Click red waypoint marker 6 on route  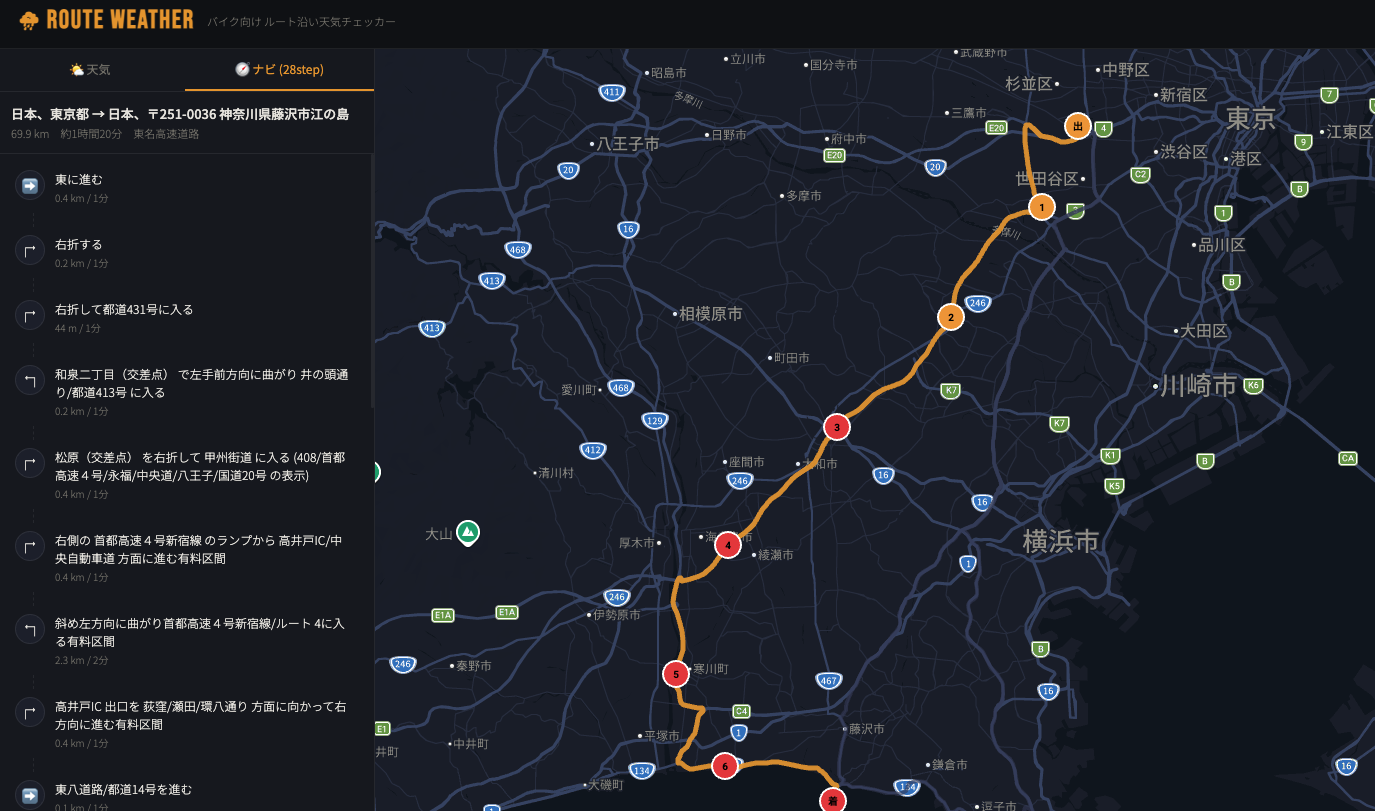(x=725, y=766)
